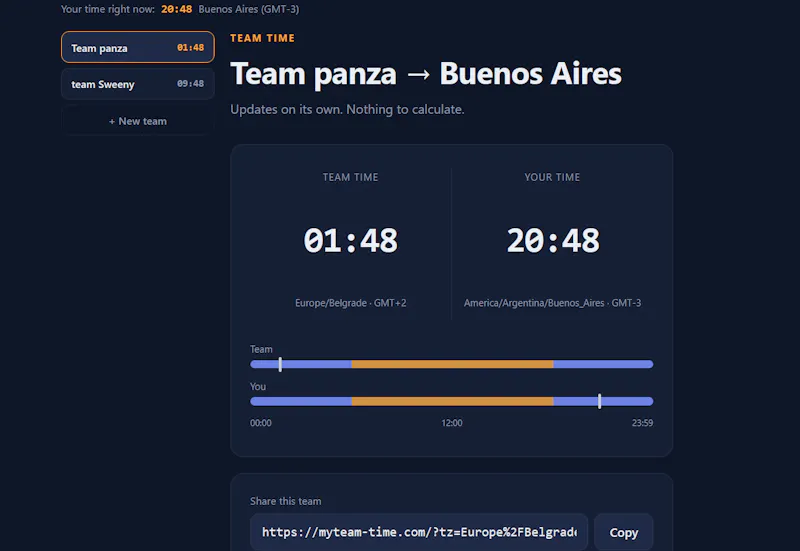This screenshot has width=800, height=551.
Task: Switch to team Sweeny
Action: (138, 84)
